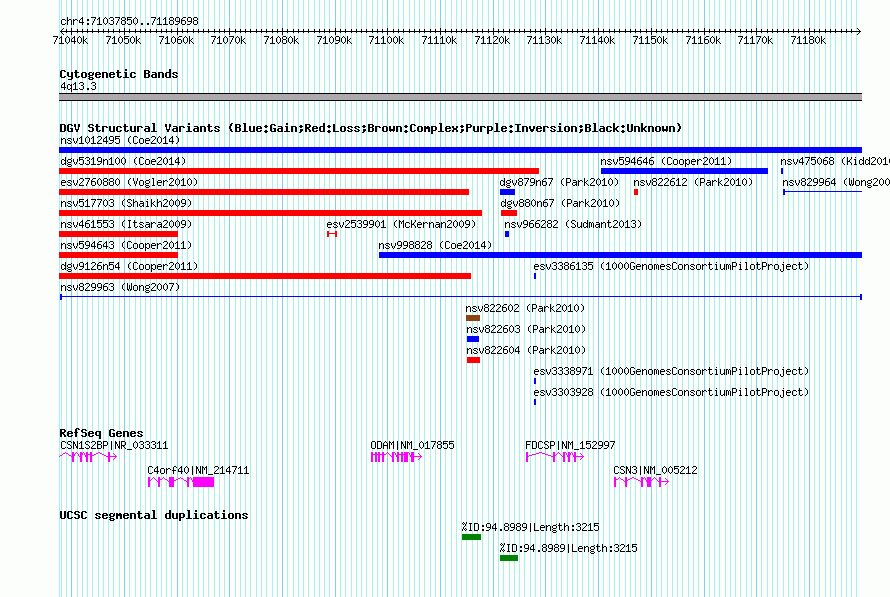Click the esv3338971 variant marker
This screenshot has height=597, width=890.
(535, 381)
